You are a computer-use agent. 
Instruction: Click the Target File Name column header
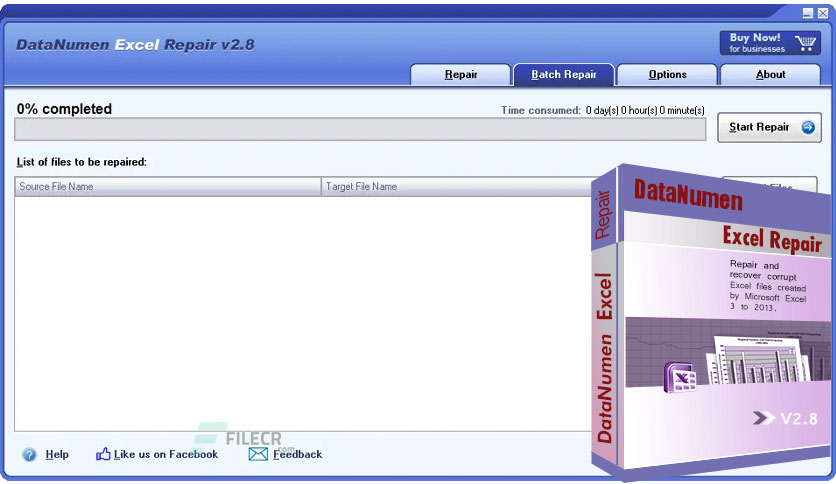click(456, 187)
